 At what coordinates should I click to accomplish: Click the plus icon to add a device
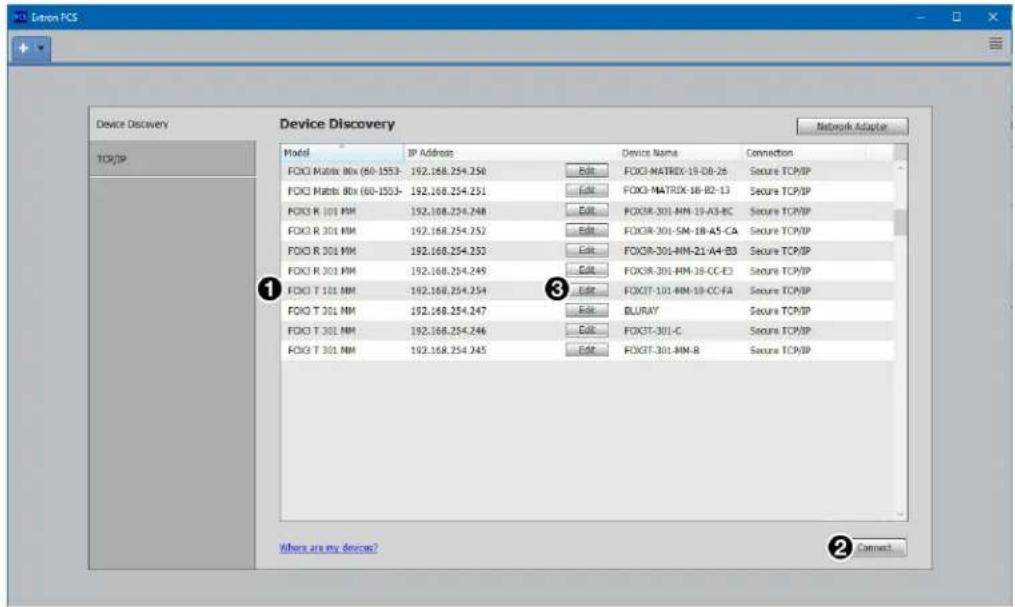(x=23, y=48)
